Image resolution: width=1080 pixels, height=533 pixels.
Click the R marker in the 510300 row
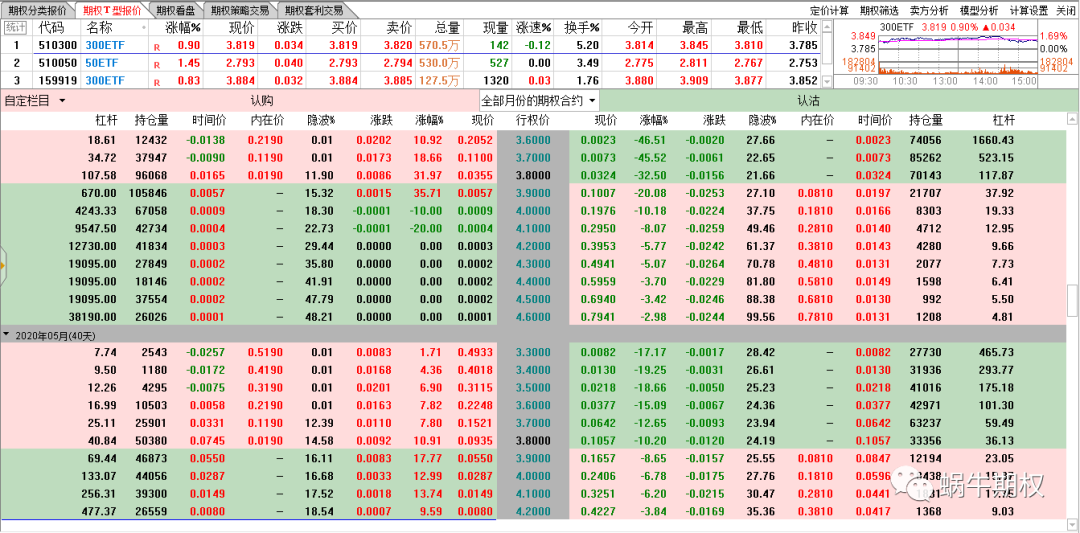coord(157,46)
